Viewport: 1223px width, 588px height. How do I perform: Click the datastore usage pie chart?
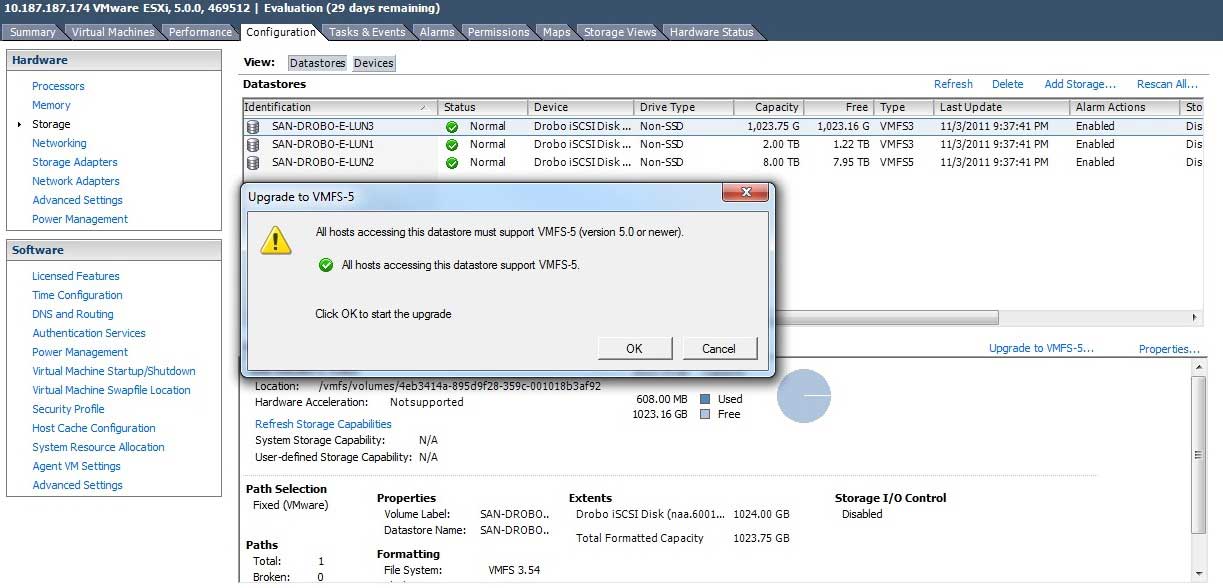click(804, 396)
